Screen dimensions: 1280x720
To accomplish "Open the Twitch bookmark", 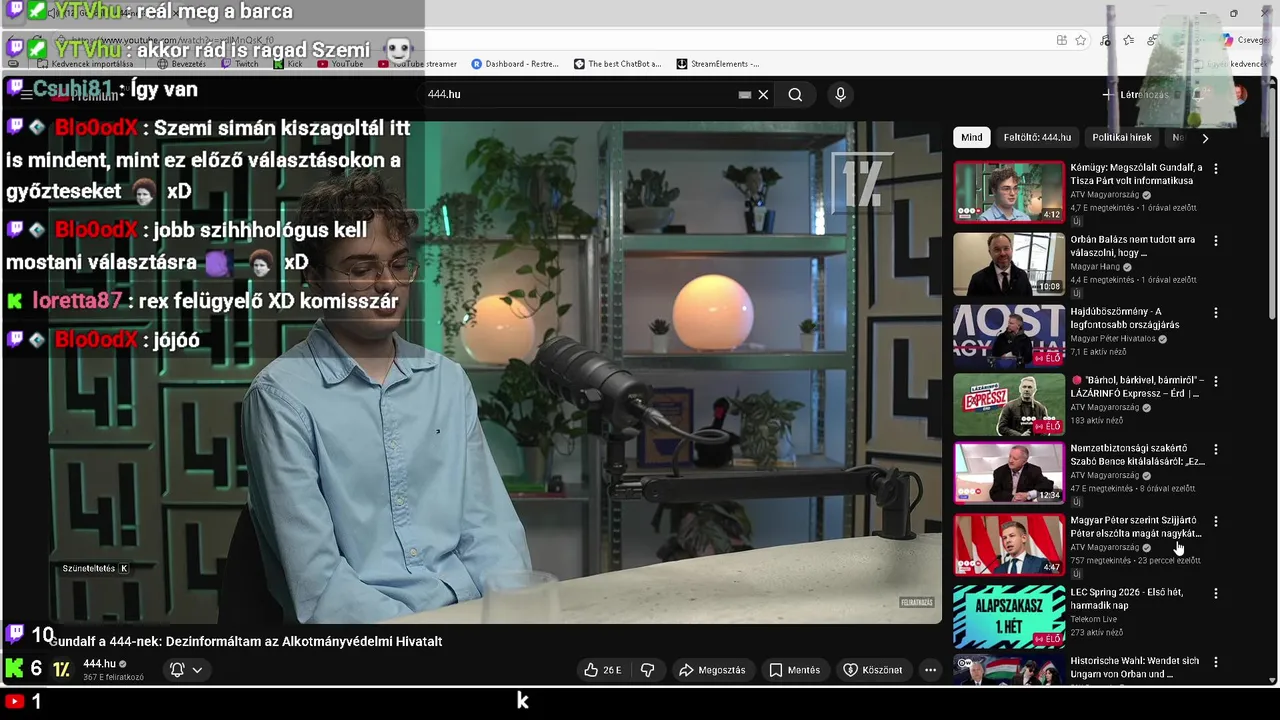I will coord(239,64).
